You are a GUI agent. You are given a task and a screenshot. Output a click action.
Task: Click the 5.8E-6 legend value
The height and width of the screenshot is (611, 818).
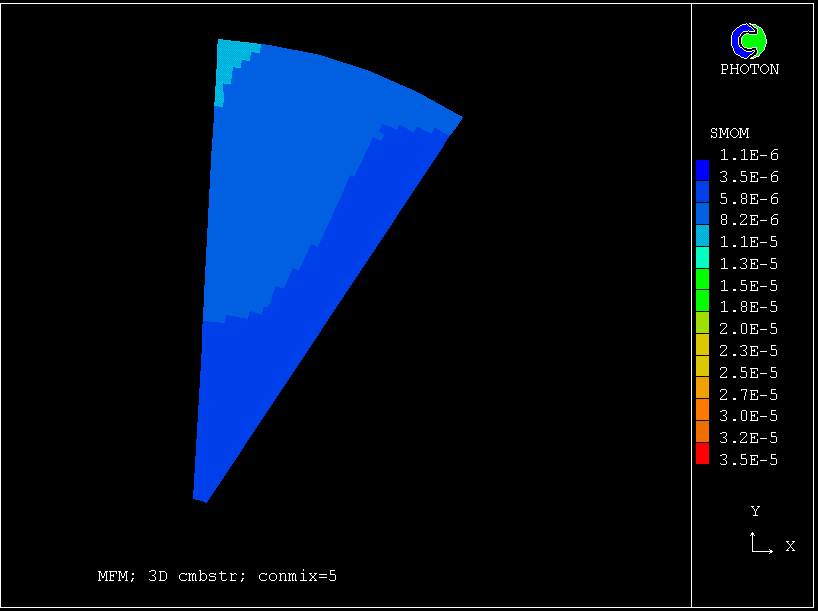click(748, 198)
